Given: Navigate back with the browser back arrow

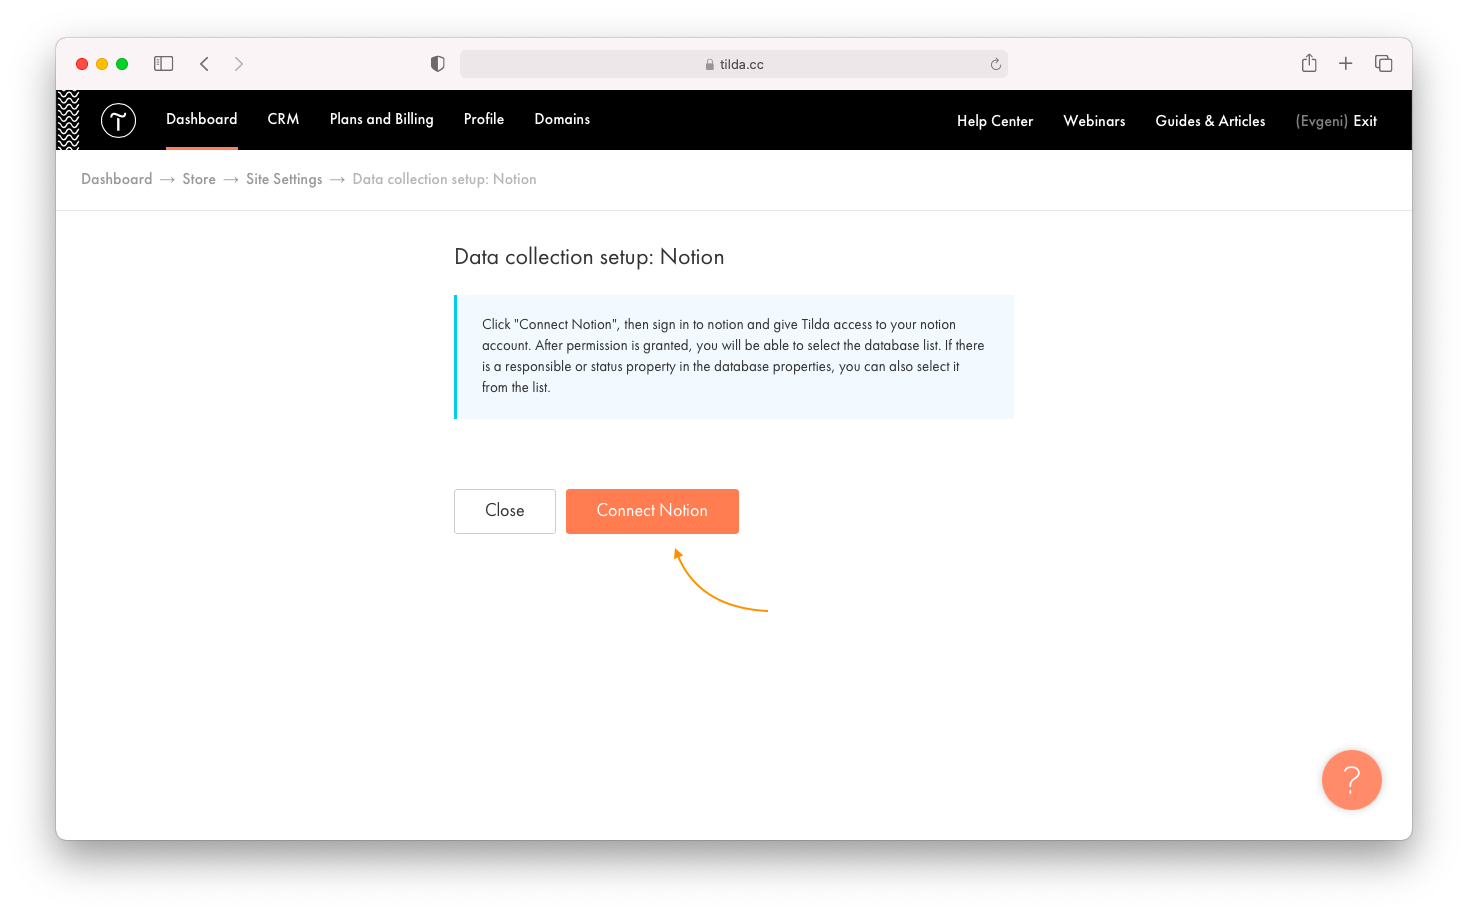Looking at the screenshot, I should coord(204,63).
